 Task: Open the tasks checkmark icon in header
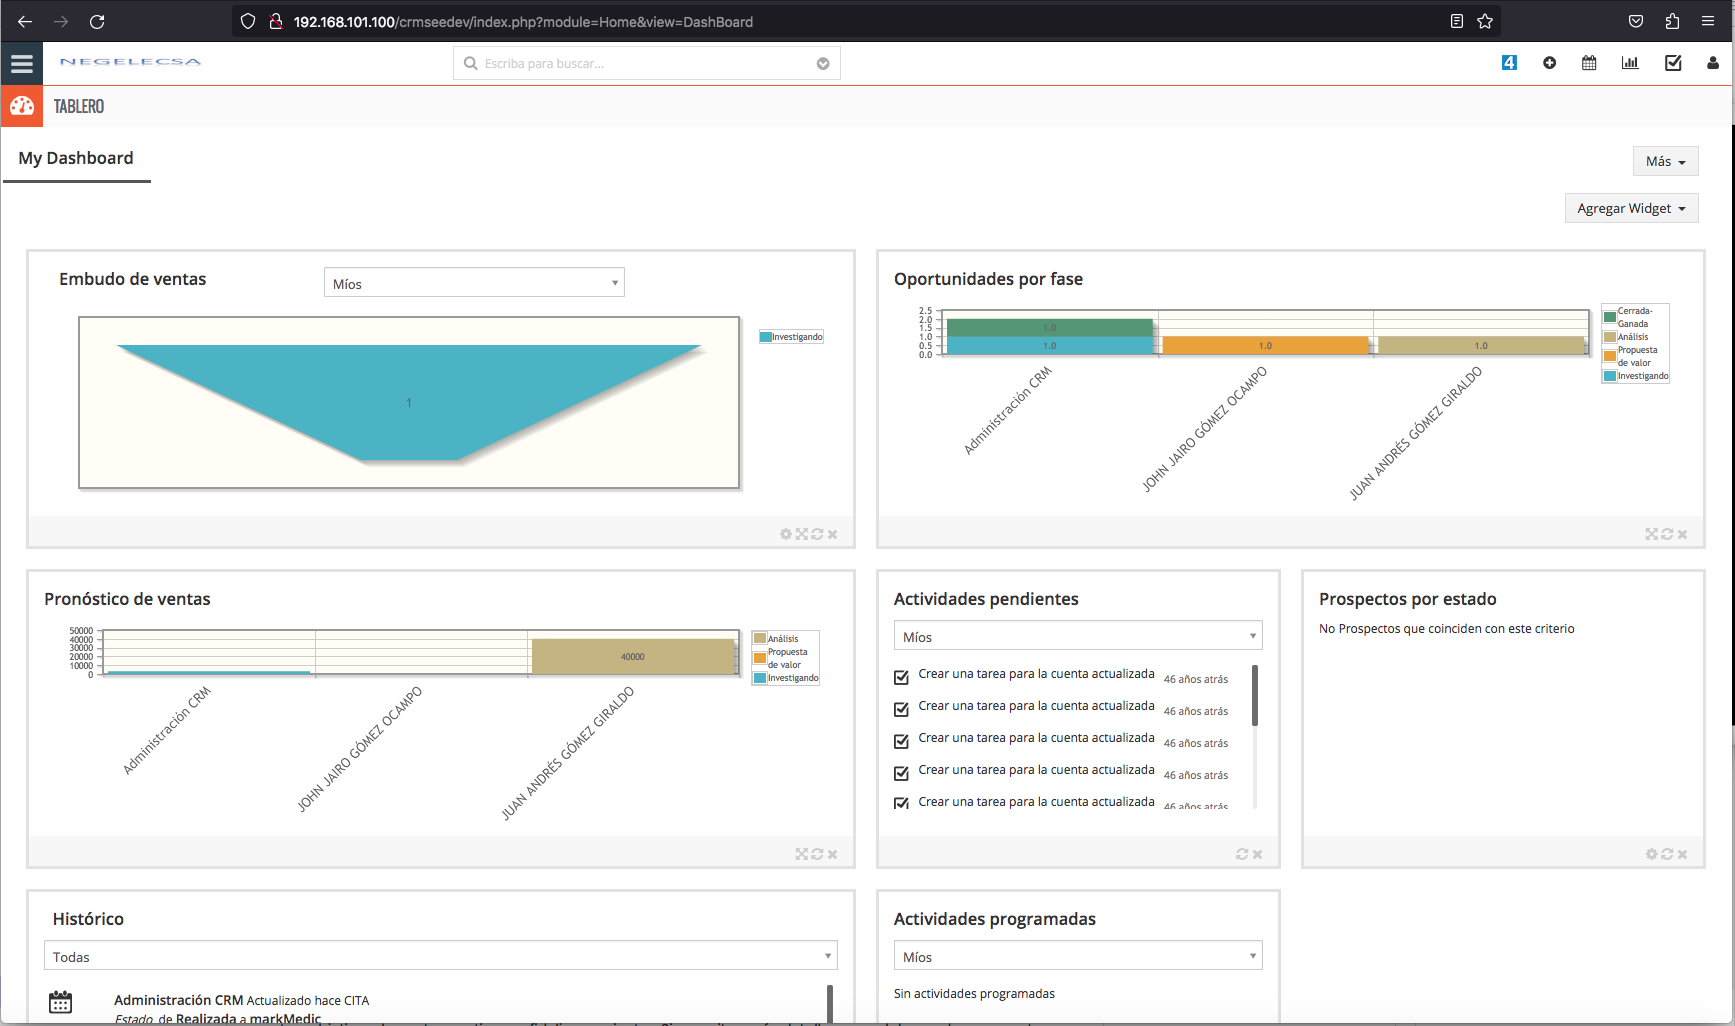point(1673,63)
